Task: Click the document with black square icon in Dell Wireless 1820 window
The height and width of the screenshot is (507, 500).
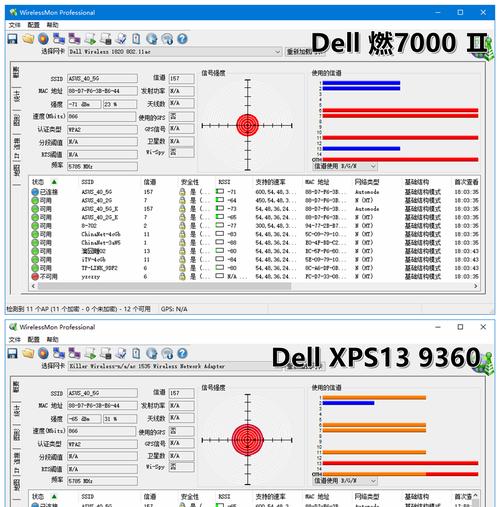Action: point(106,39)
